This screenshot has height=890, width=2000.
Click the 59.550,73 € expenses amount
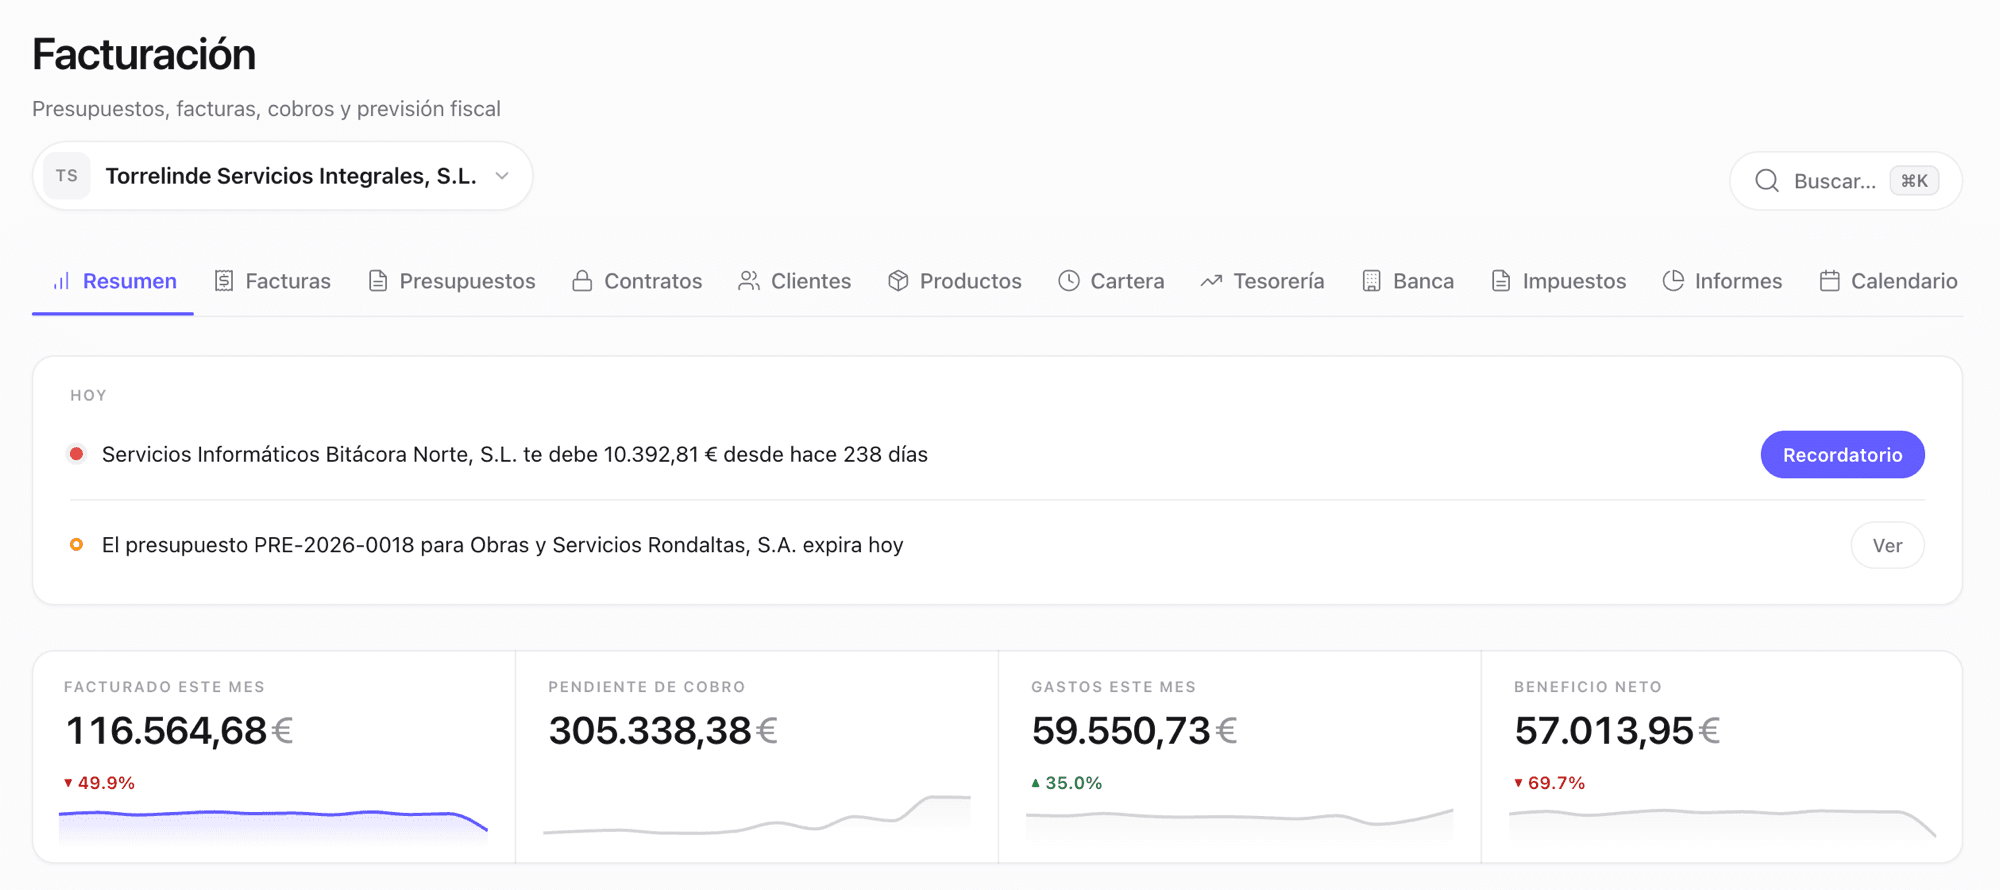1134,731
